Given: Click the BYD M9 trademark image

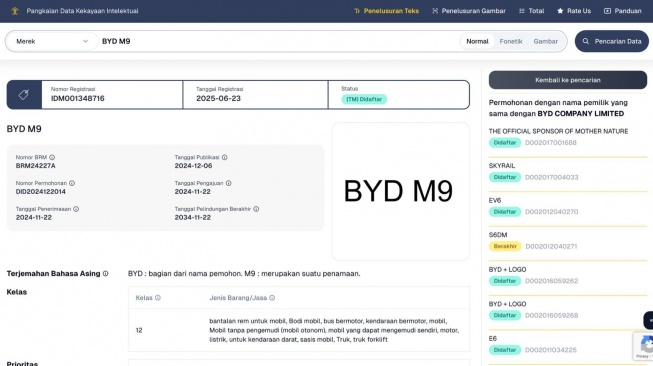Looking at the screenshot, I should pyautogui.click(x=401, y=192).
